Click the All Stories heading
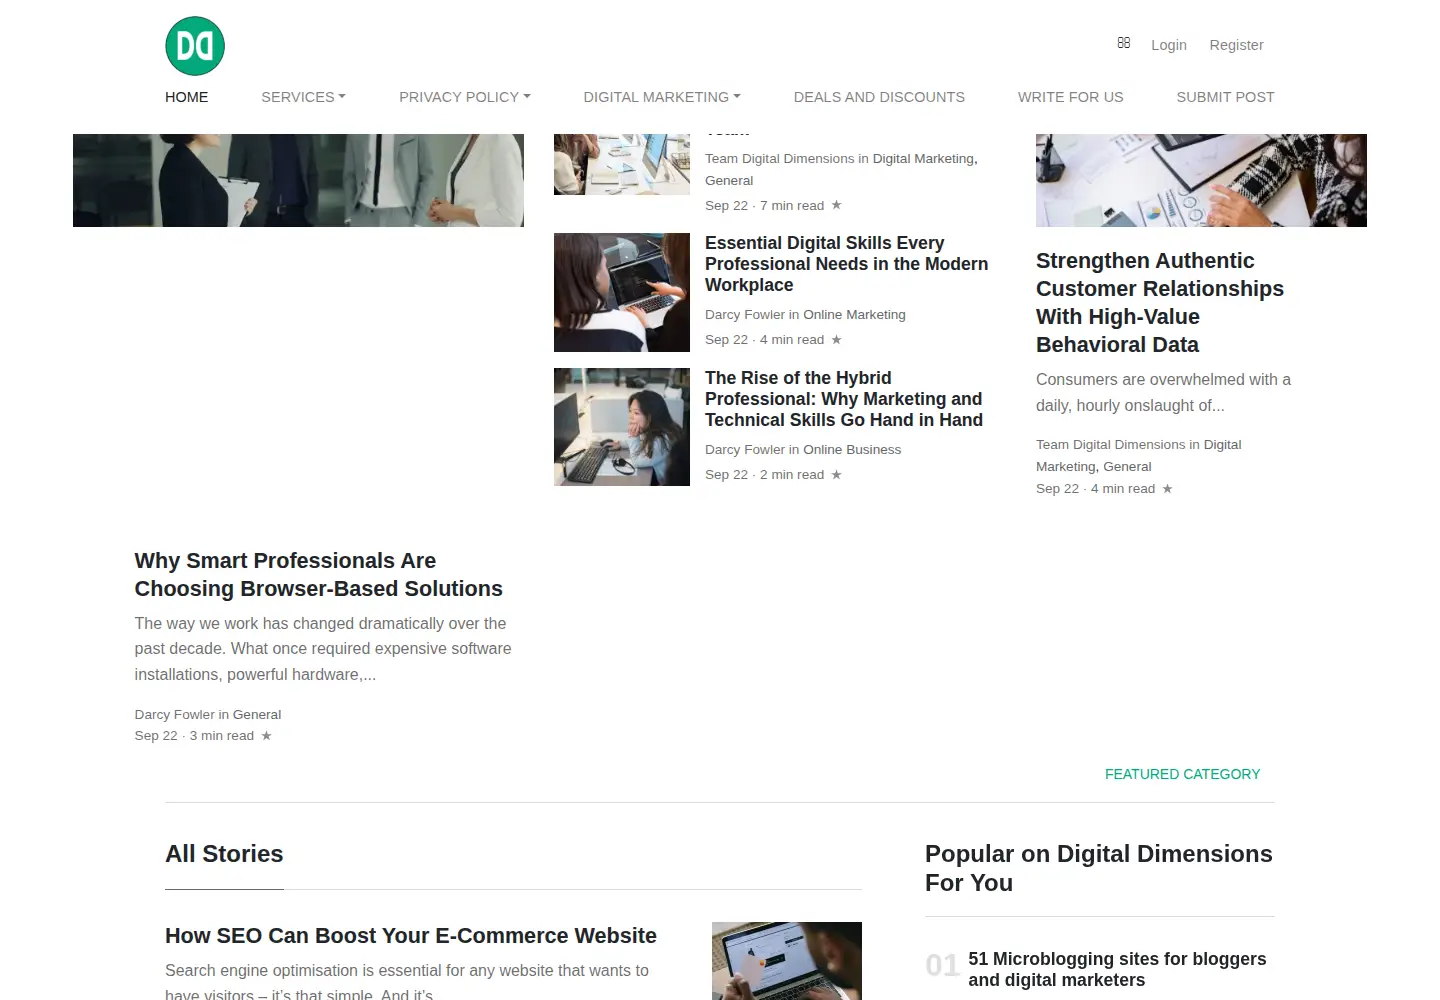1440x1000 pixels. pyautogui.click(x=224, y=854)
